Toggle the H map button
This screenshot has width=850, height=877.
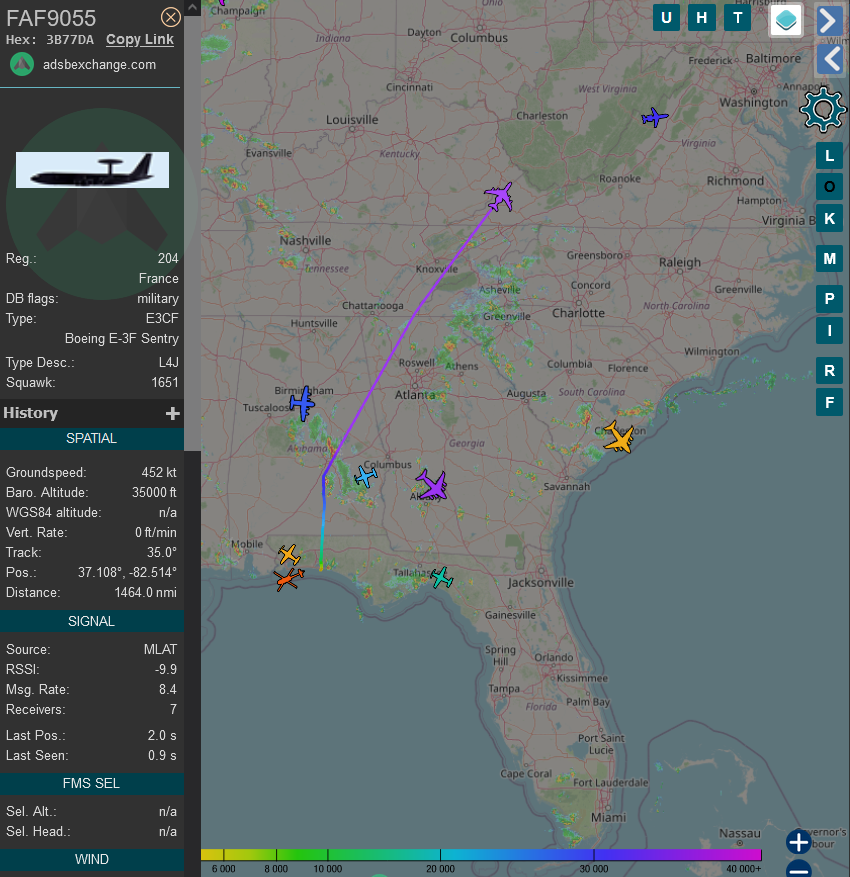pos(702,18)
